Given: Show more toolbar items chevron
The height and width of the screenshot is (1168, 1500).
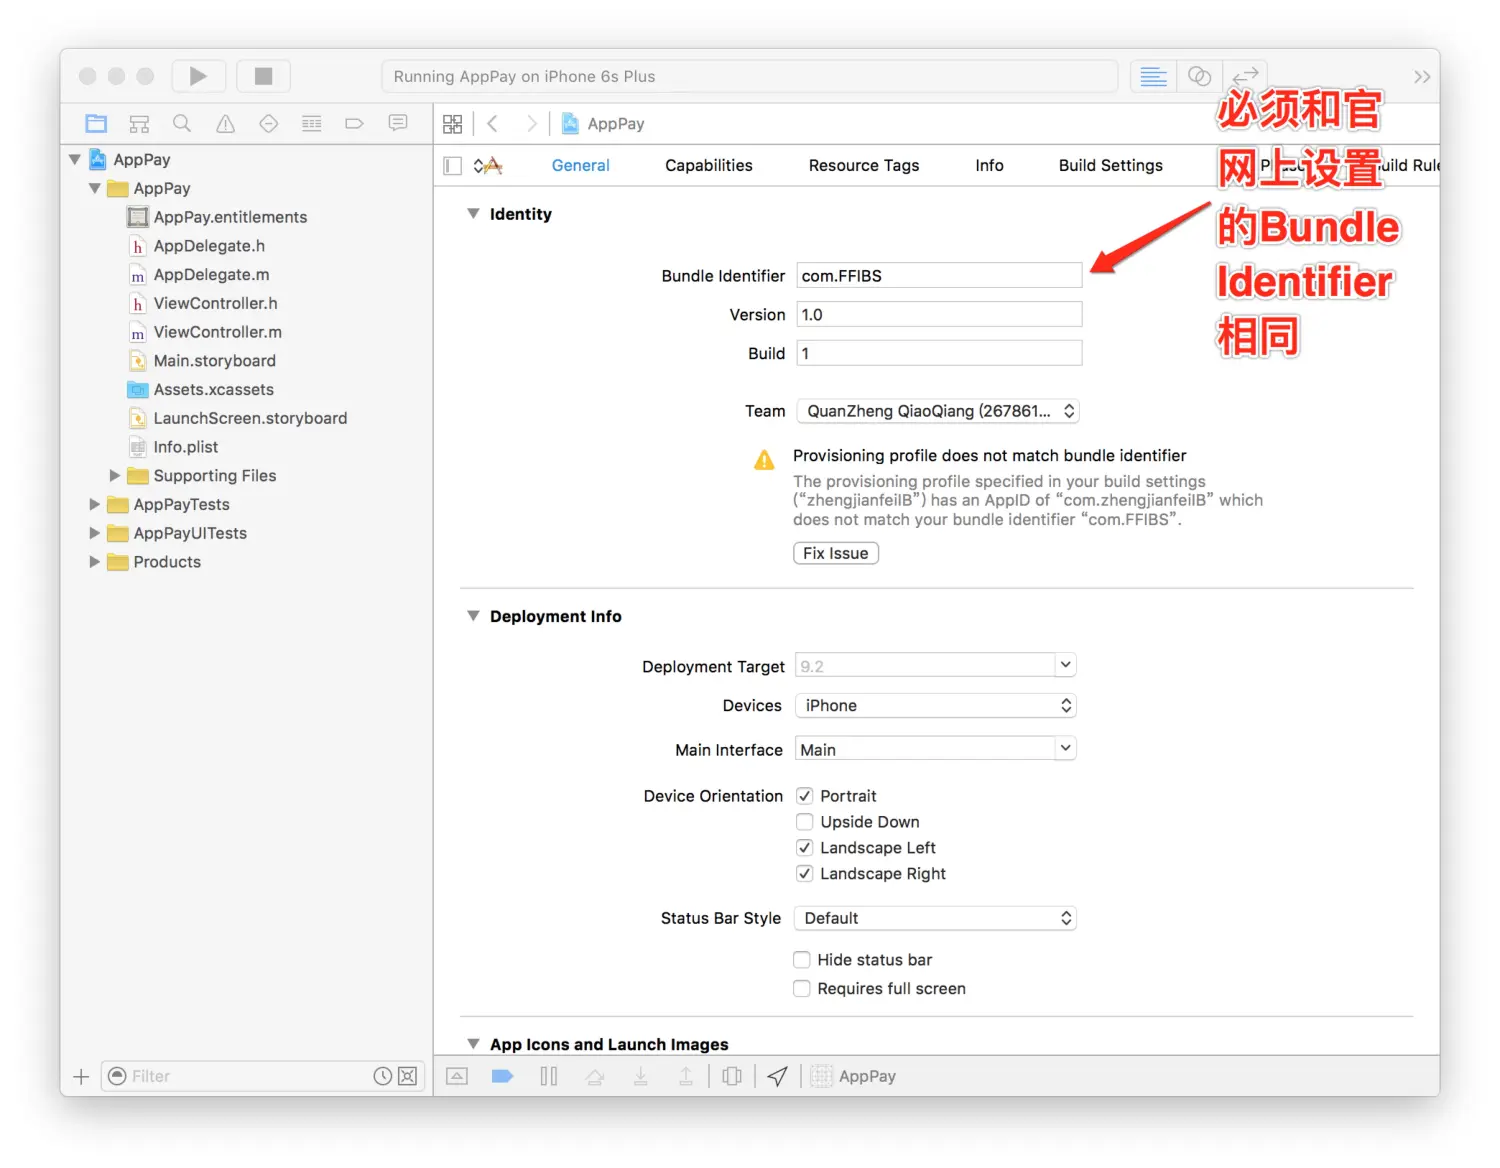Looking at the screenshot, I should [1422, 77].
